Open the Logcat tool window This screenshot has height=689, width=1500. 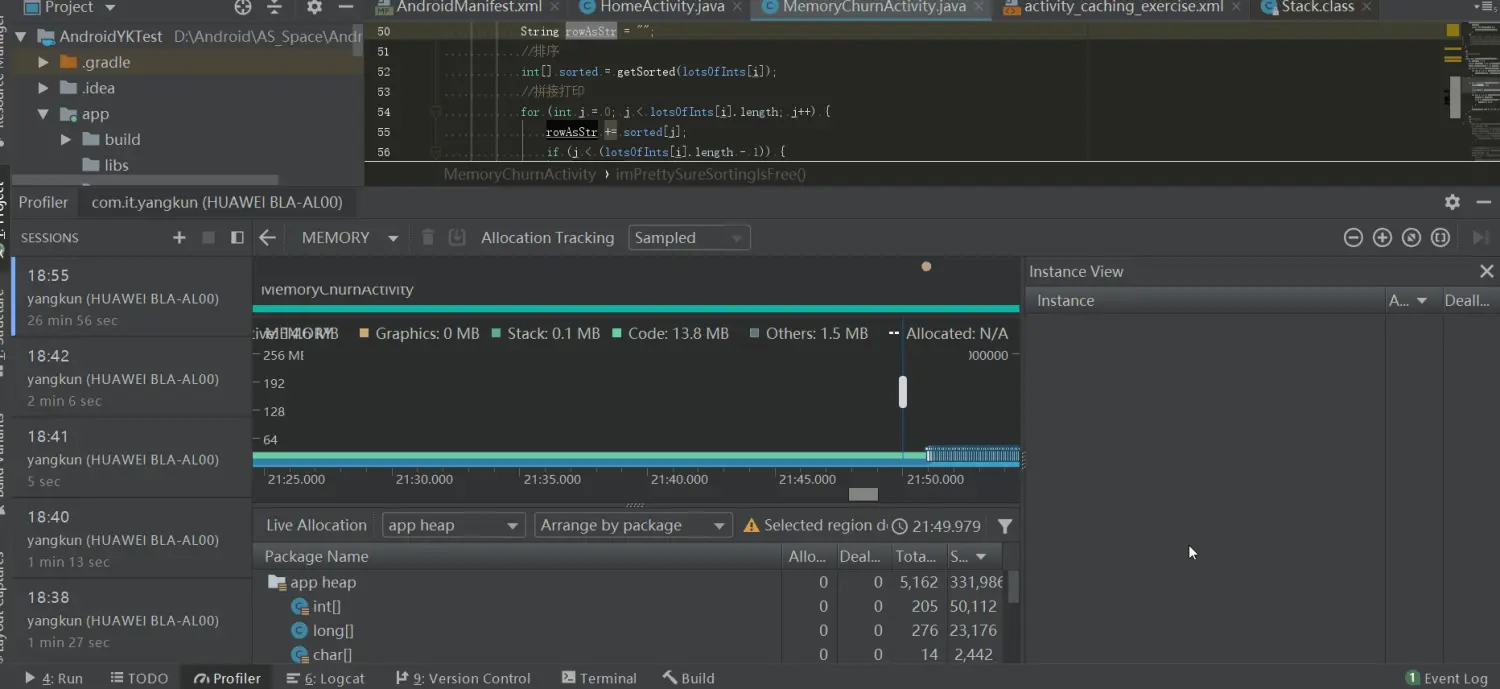[x=325, y=678]
